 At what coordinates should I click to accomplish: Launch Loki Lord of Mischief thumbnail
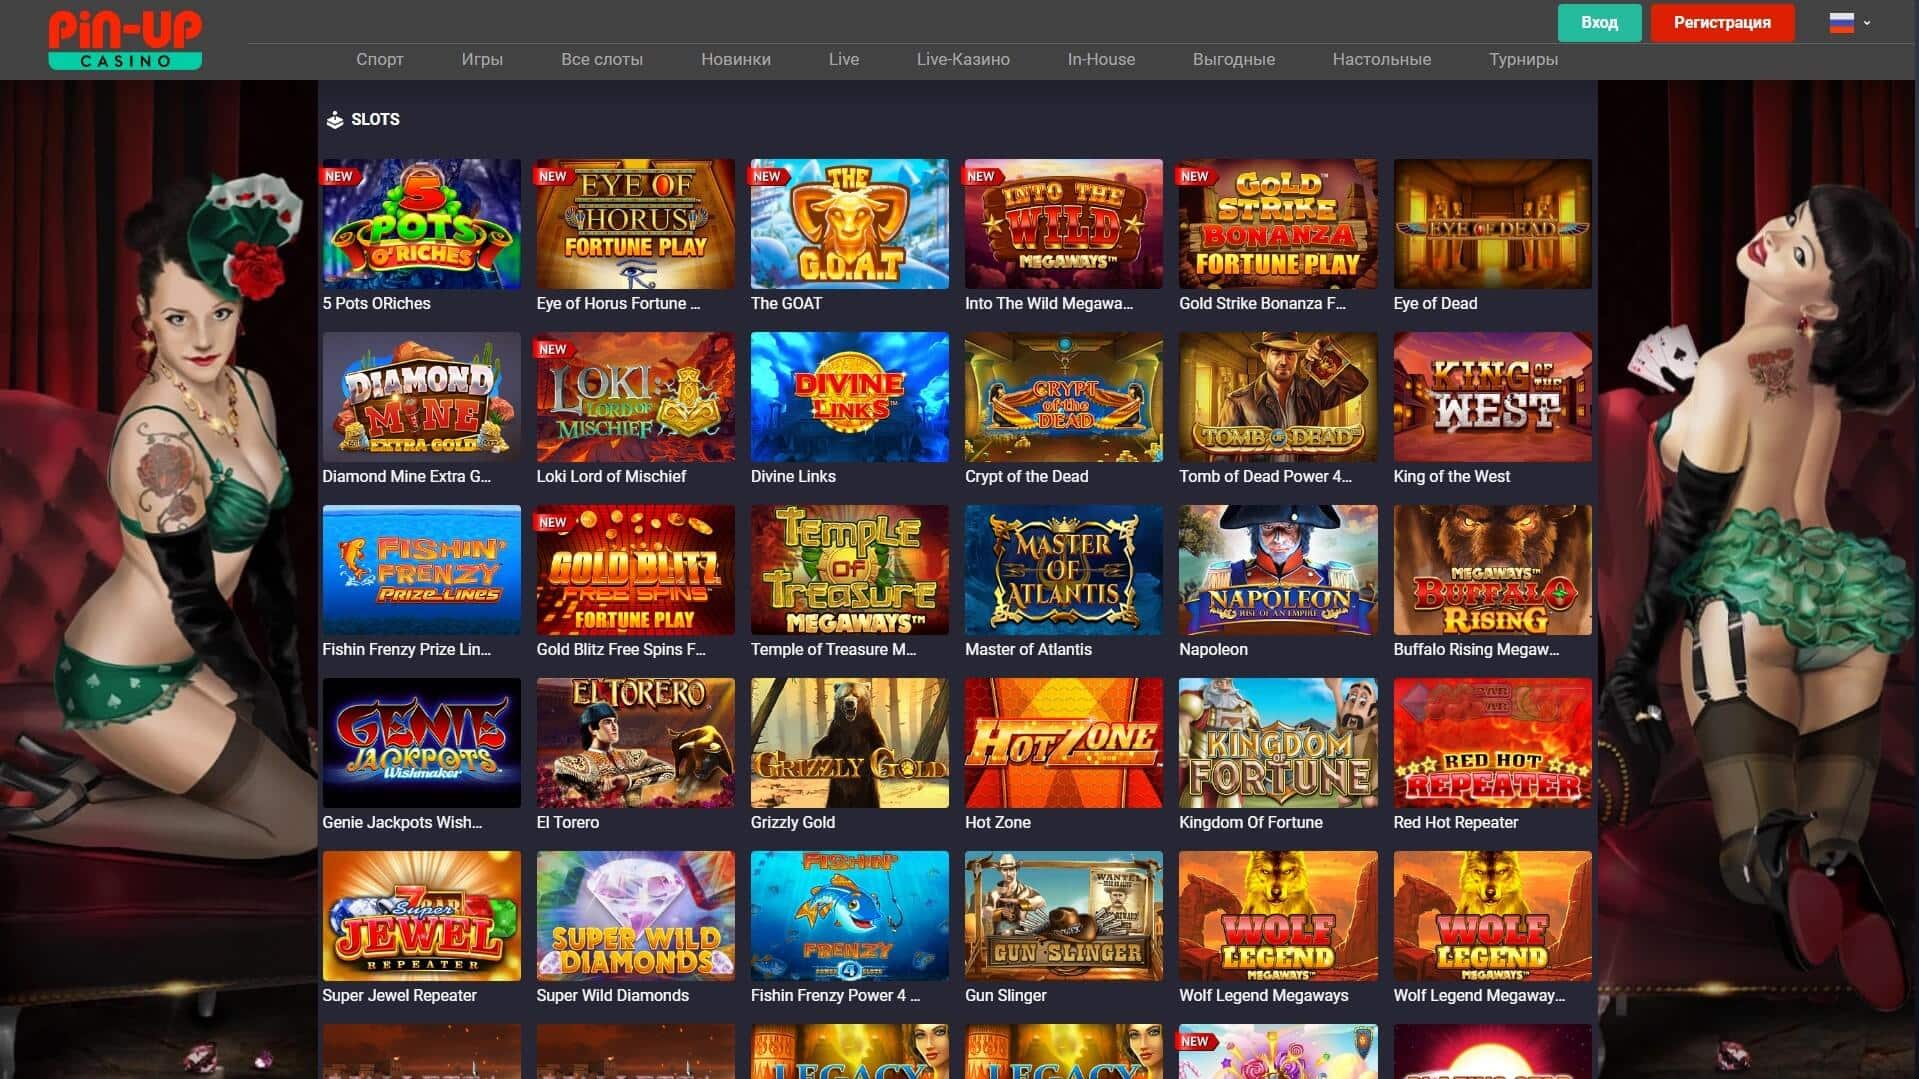(635, 397)
